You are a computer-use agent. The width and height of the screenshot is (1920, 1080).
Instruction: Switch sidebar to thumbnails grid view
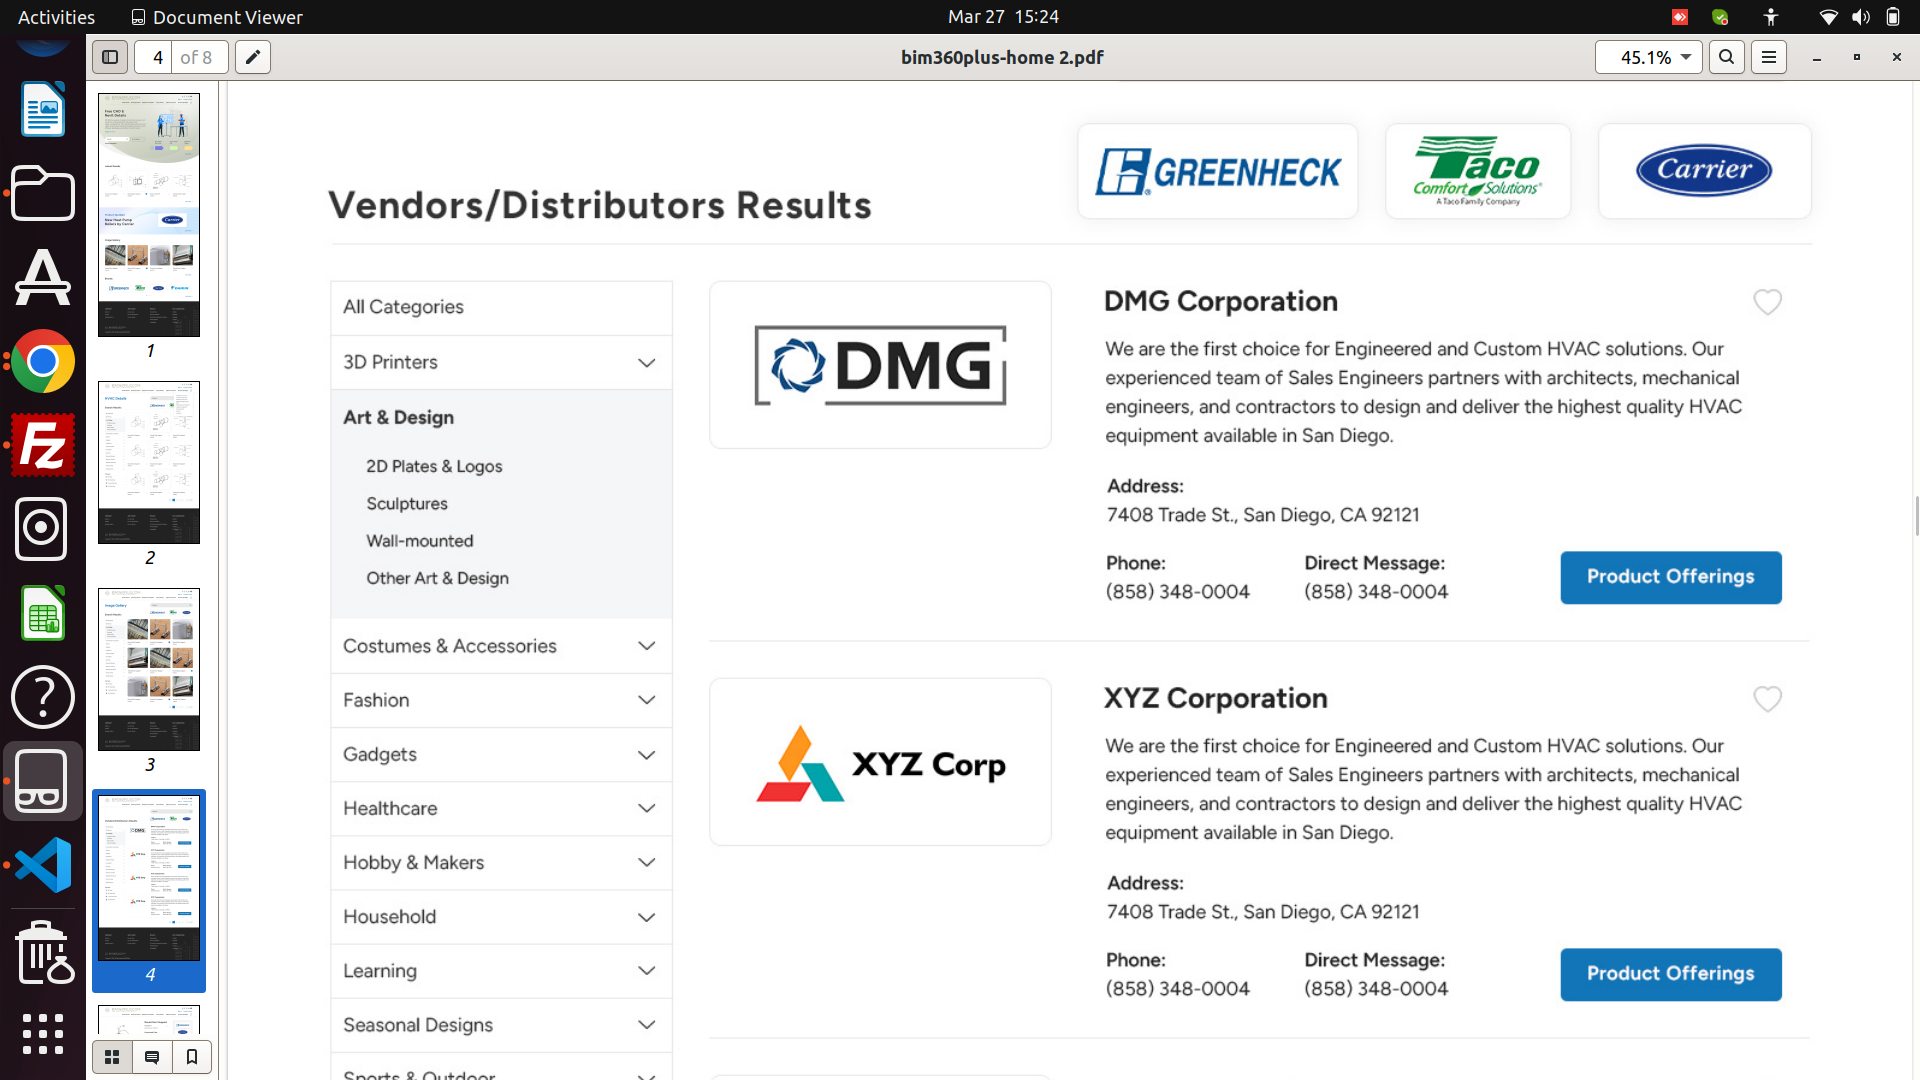pos(112,1057)
